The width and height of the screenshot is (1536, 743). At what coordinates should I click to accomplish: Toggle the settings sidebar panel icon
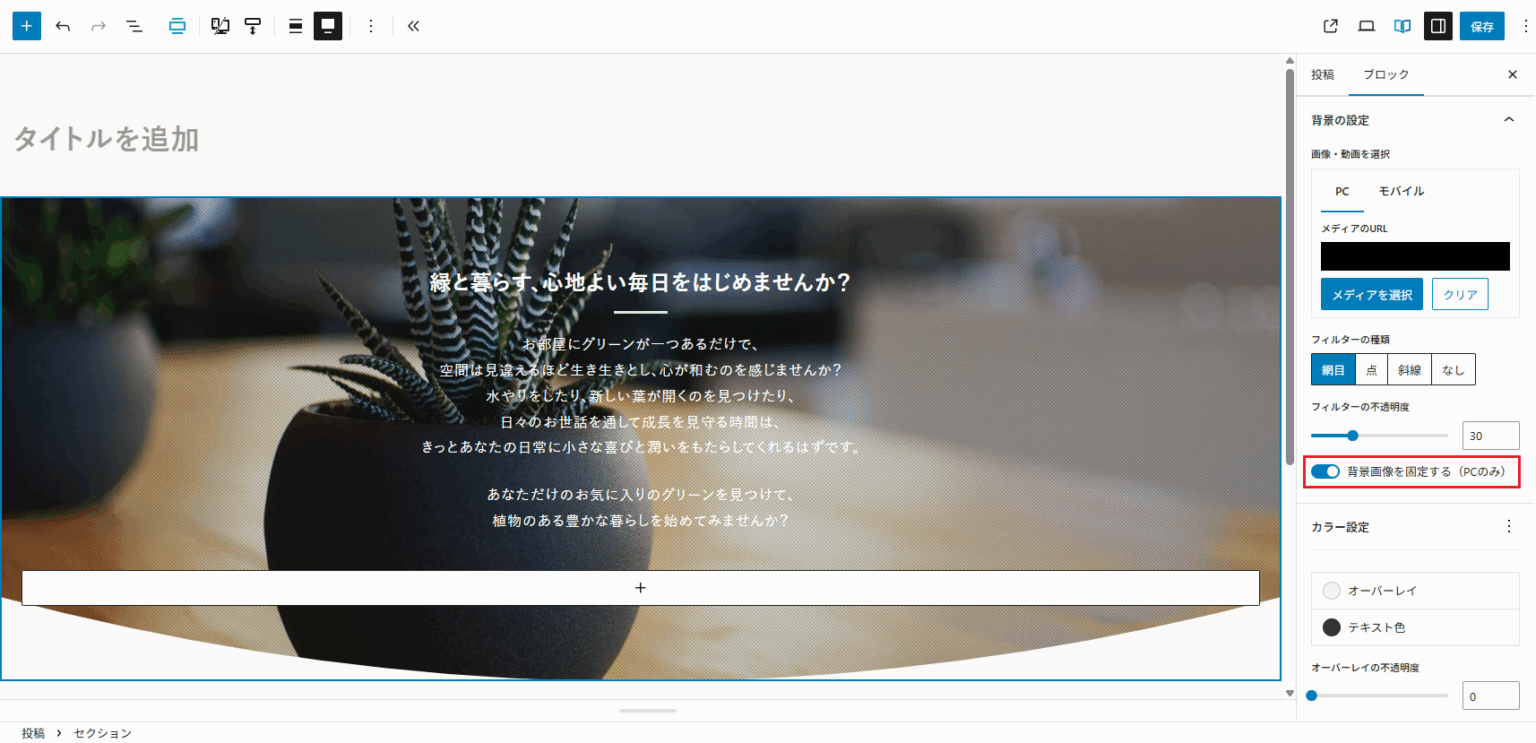1437,25
